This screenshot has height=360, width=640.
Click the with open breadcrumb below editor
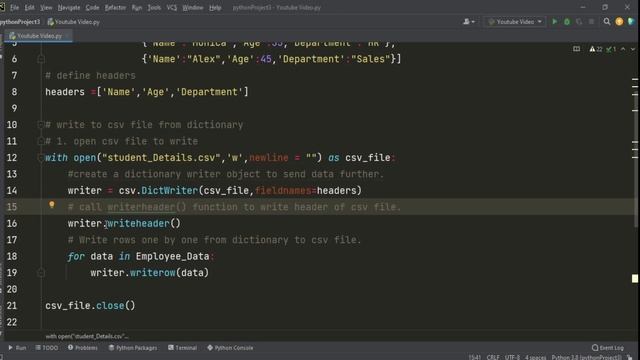click(x=87, y=336)
